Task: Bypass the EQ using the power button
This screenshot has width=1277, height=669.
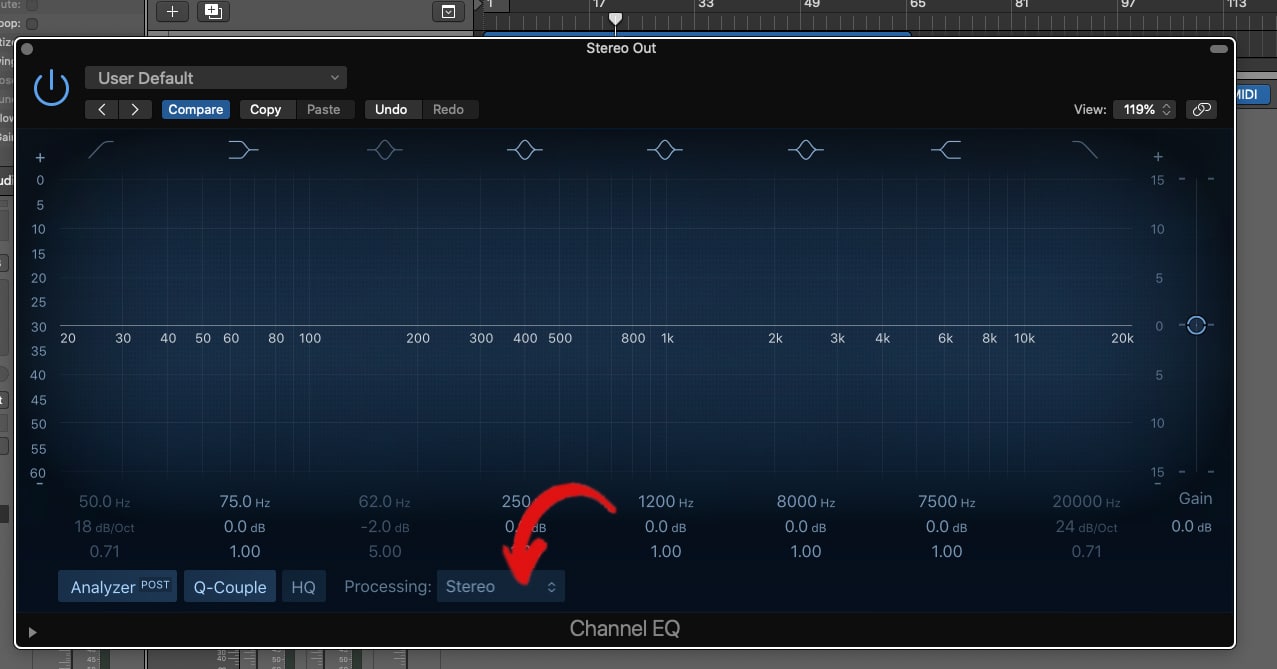Action: pos(51,87)
